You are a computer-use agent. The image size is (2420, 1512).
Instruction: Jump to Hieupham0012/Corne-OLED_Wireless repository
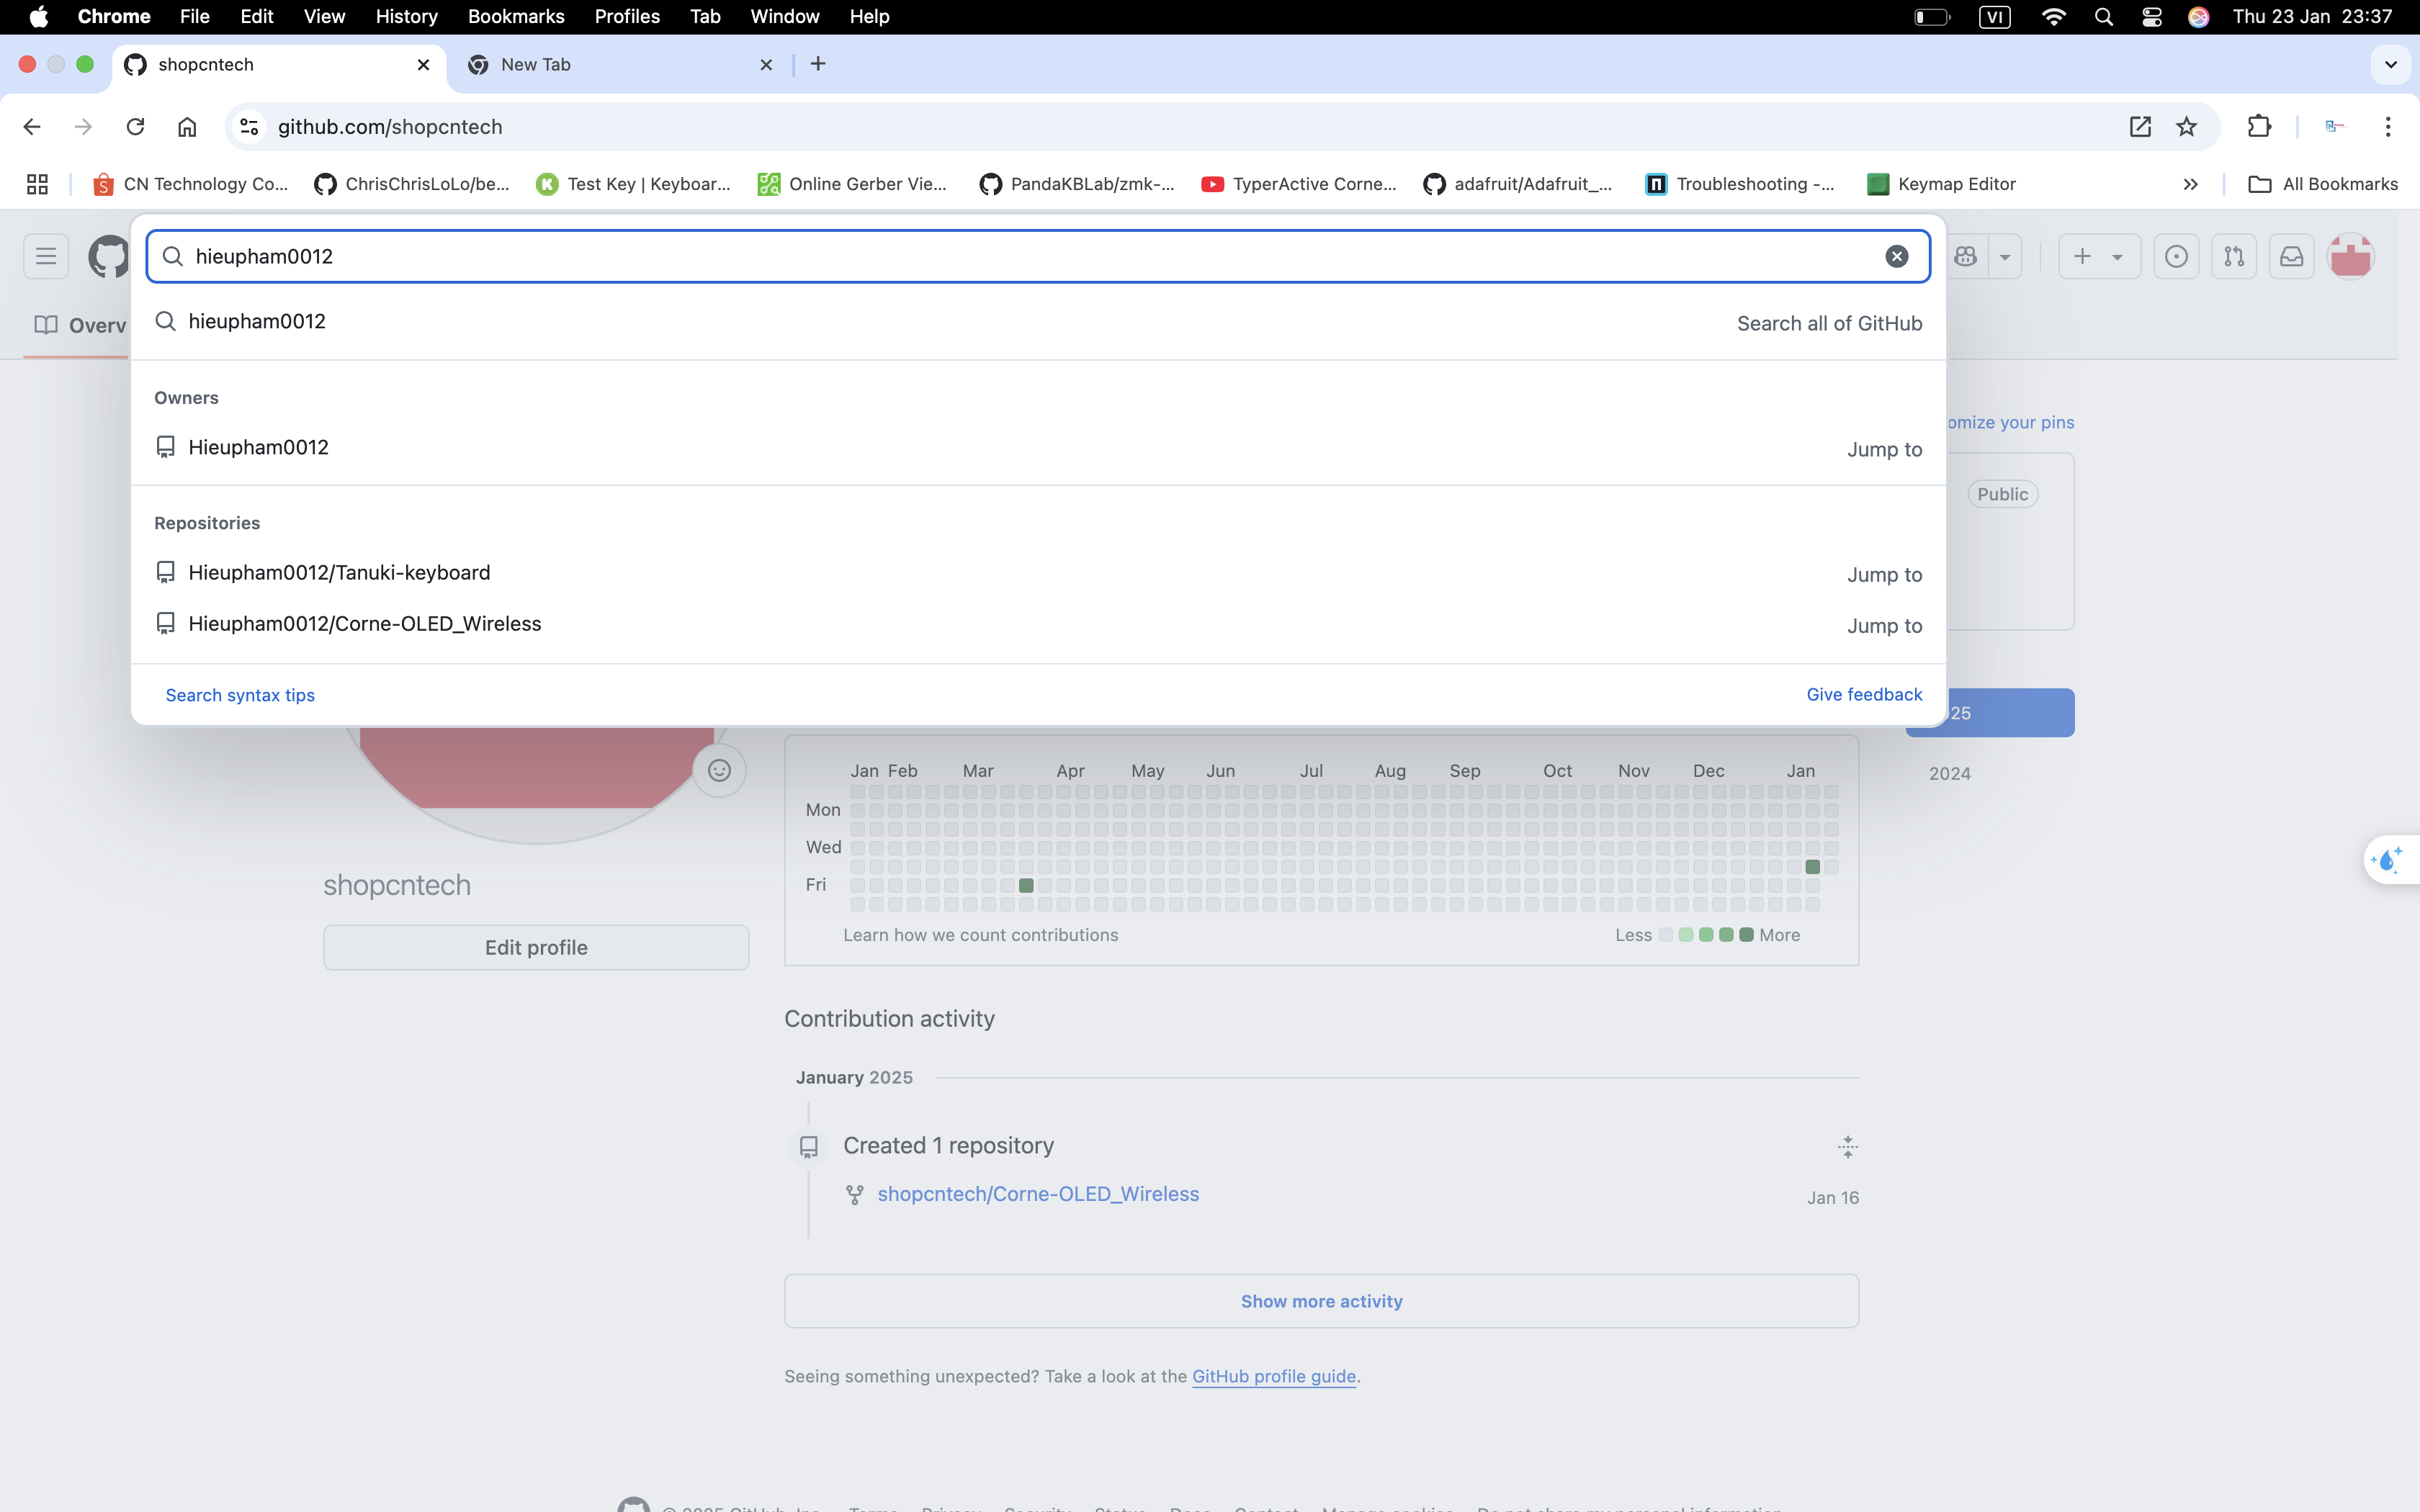click(x=1038, y=624)
